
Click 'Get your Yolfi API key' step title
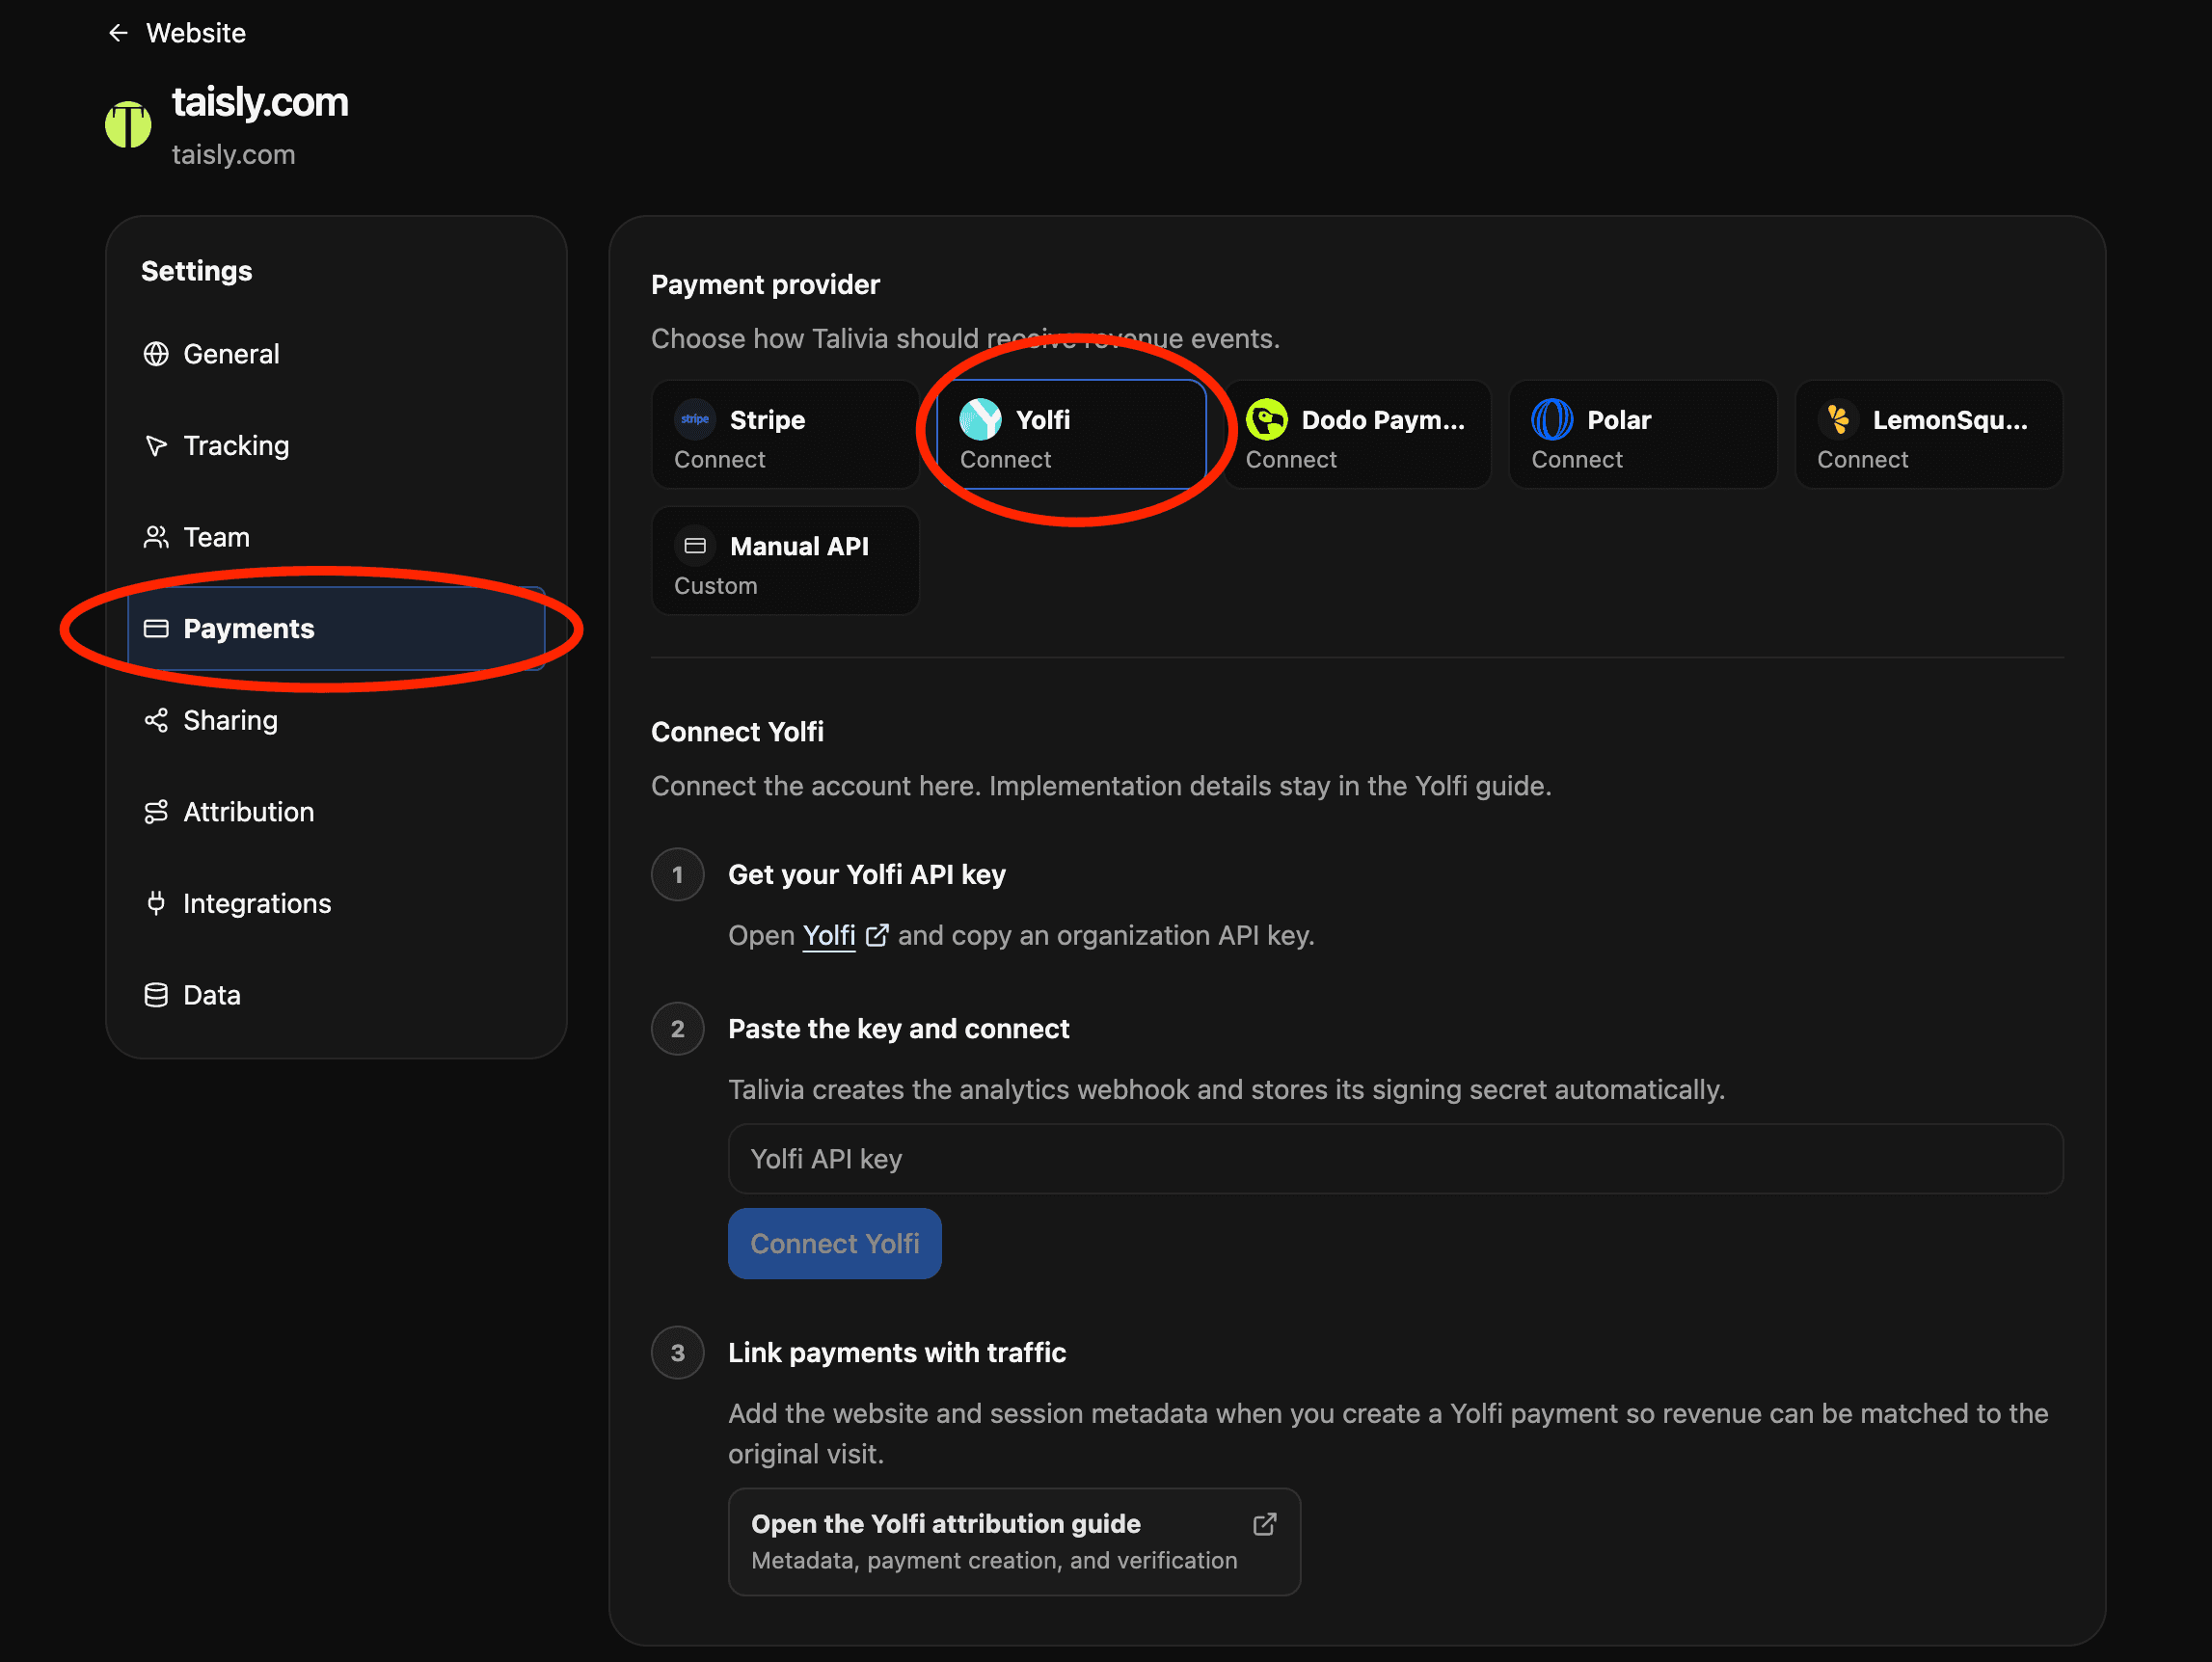(x=866, y=875)
